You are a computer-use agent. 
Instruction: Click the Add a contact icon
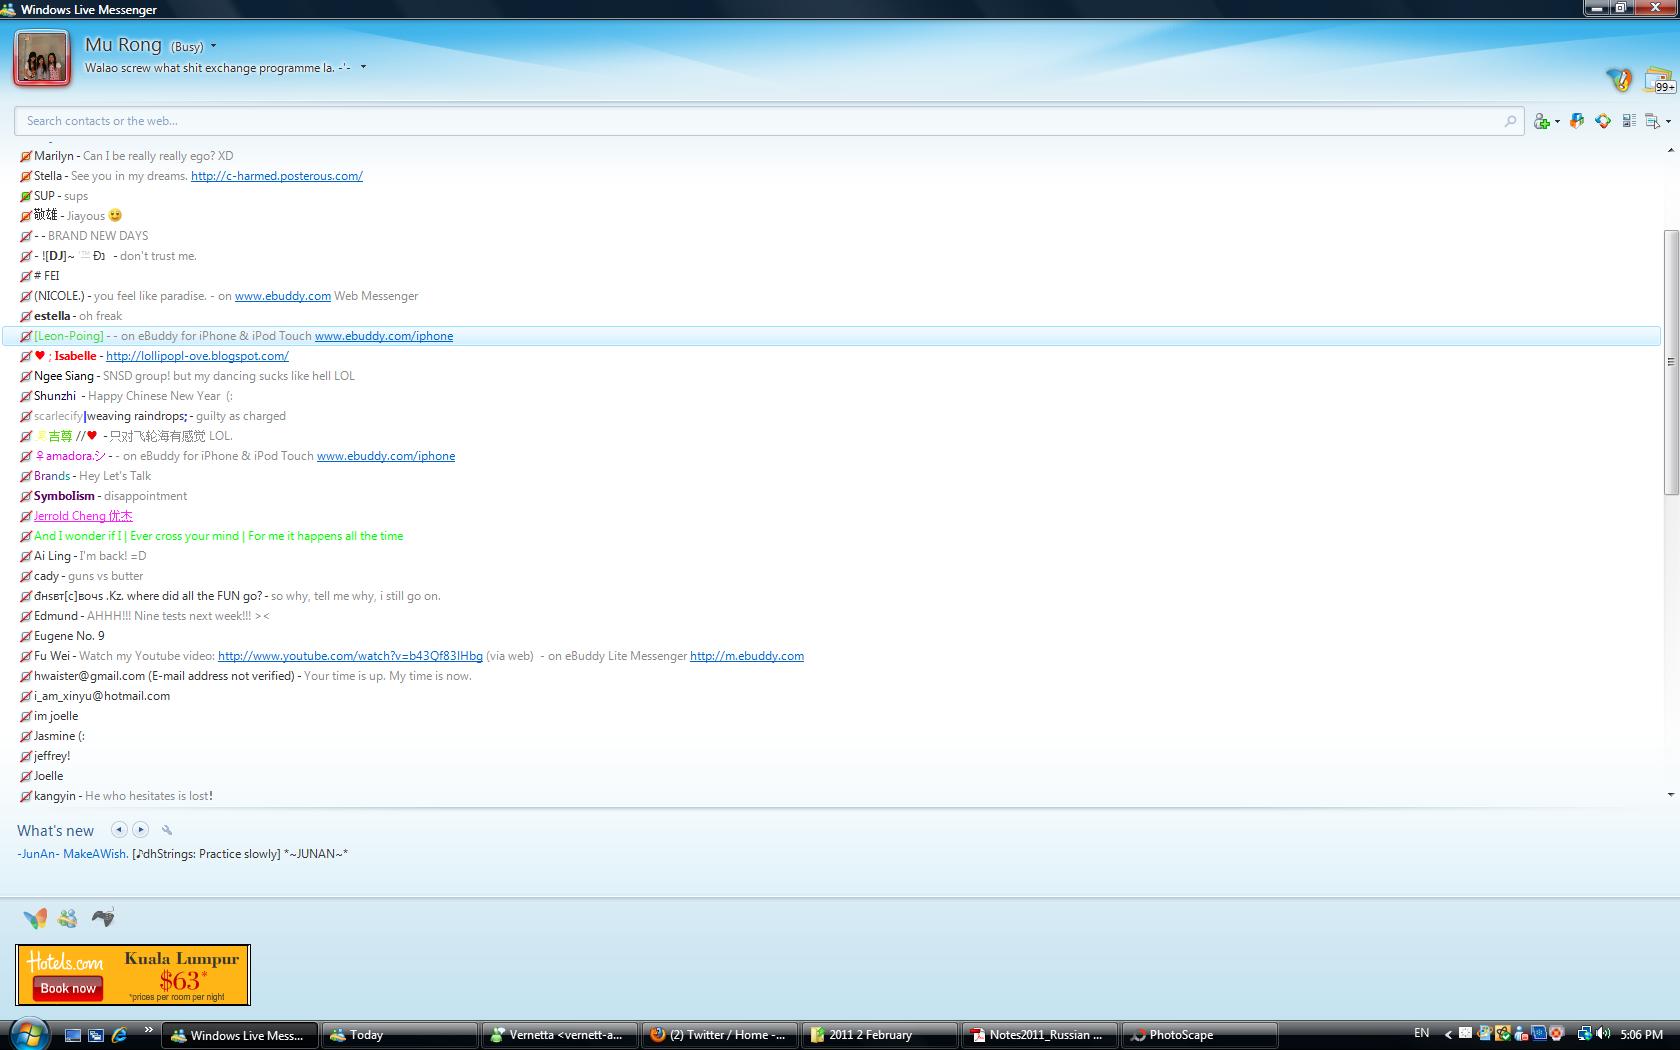tap(1543, 121)
